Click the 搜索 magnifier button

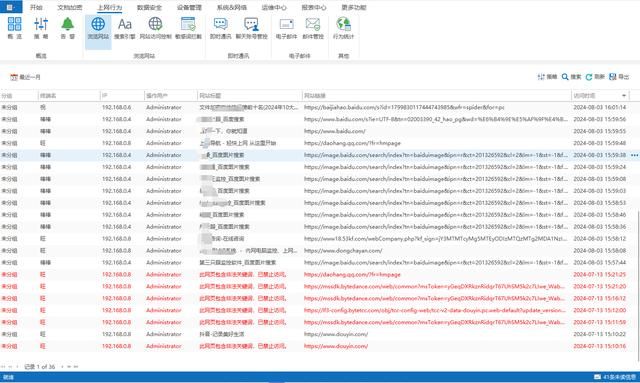pos(571,77)
